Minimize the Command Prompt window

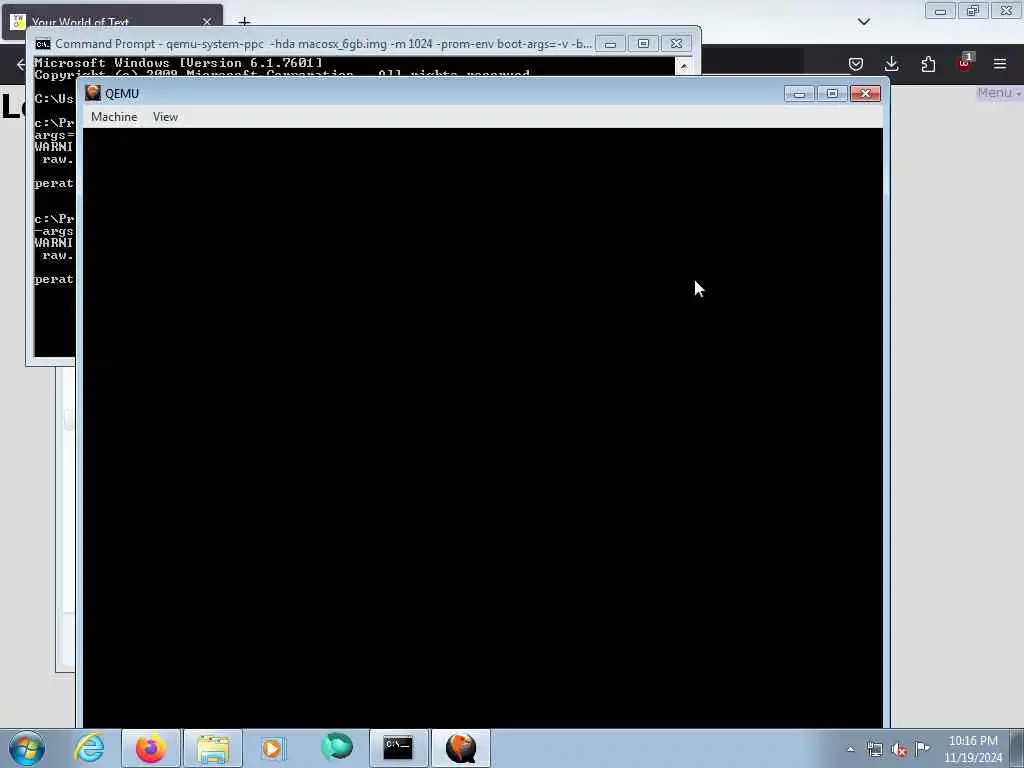[610, 44]
